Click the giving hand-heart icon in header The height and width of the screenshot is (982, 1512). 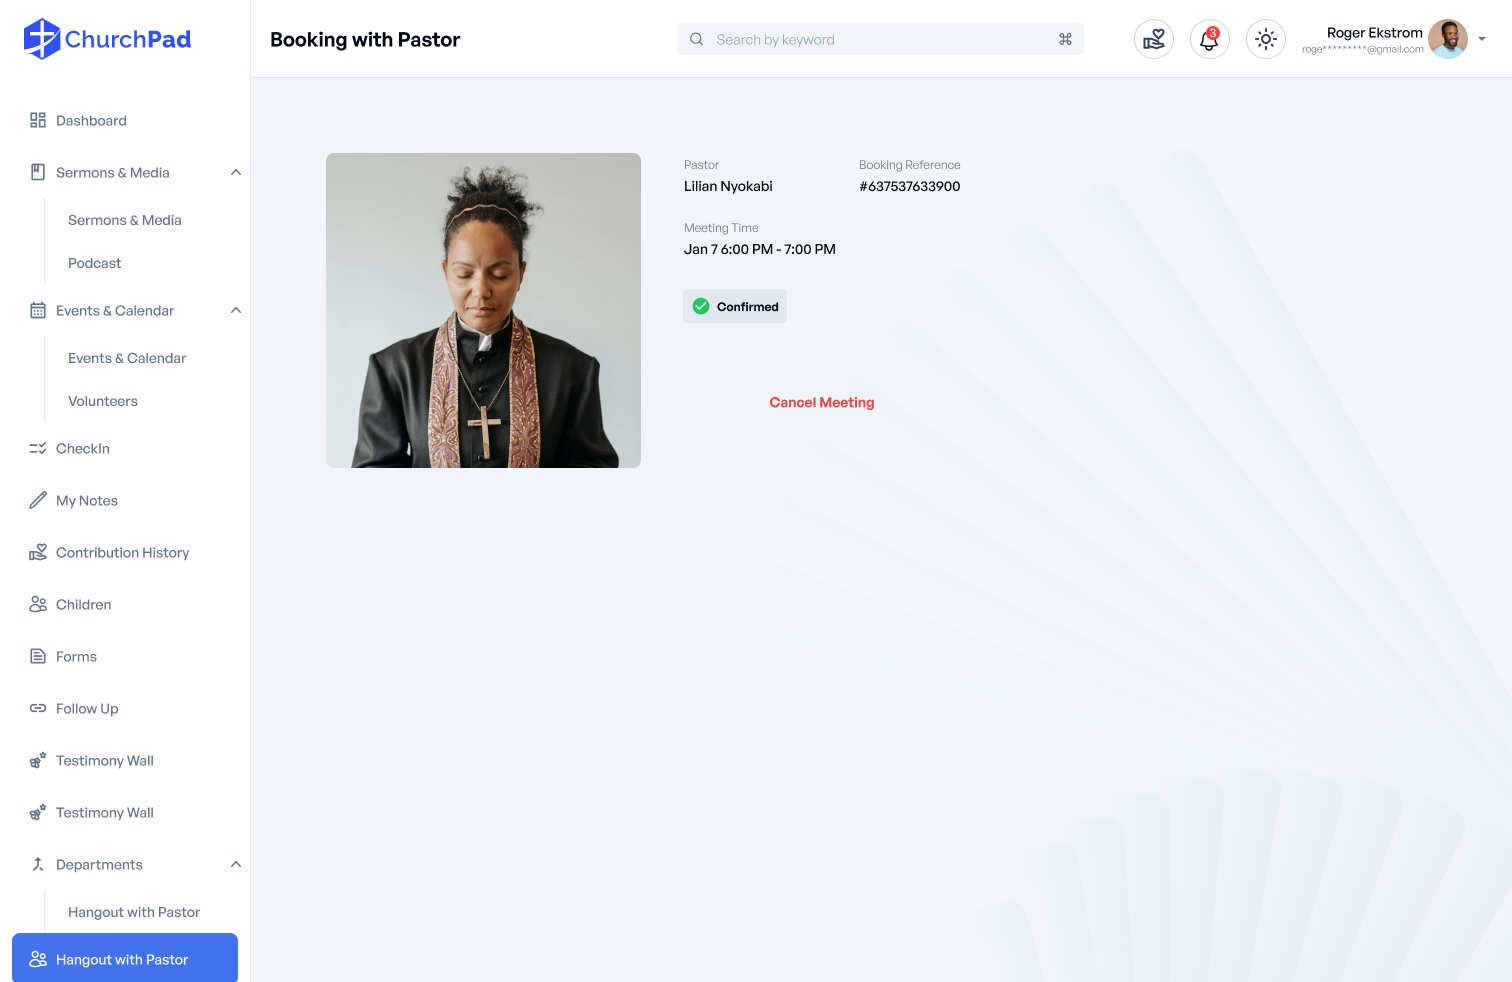click(x=1153, y=39)
